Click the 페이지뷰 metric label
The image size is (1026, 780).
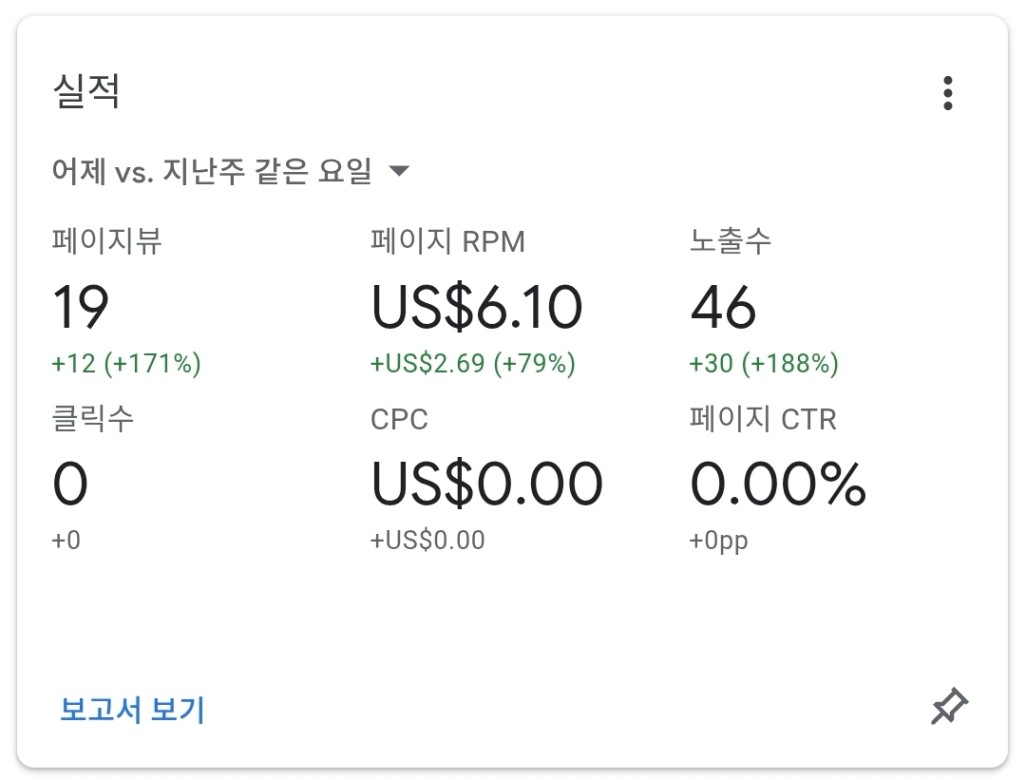click(x=107, y=241)
